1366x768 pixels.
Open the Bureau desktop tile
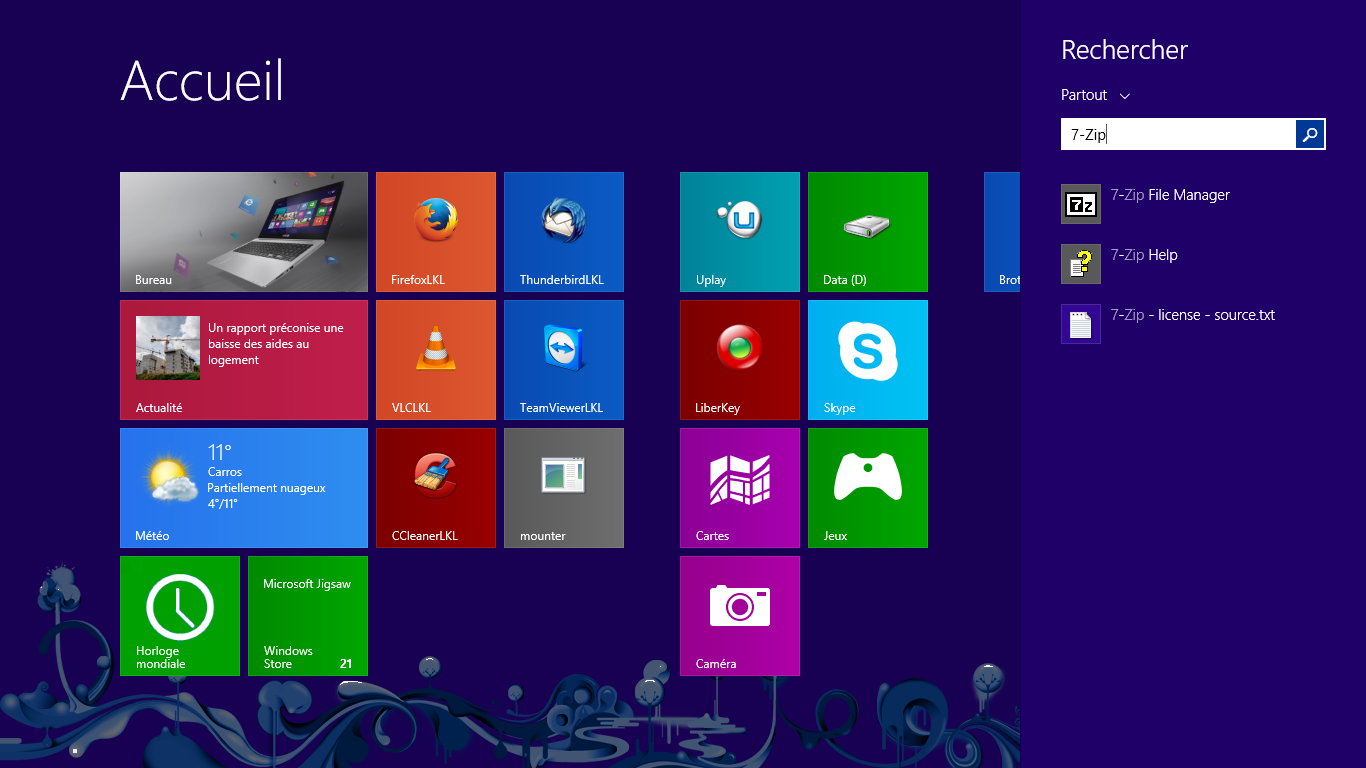point(244,232)
